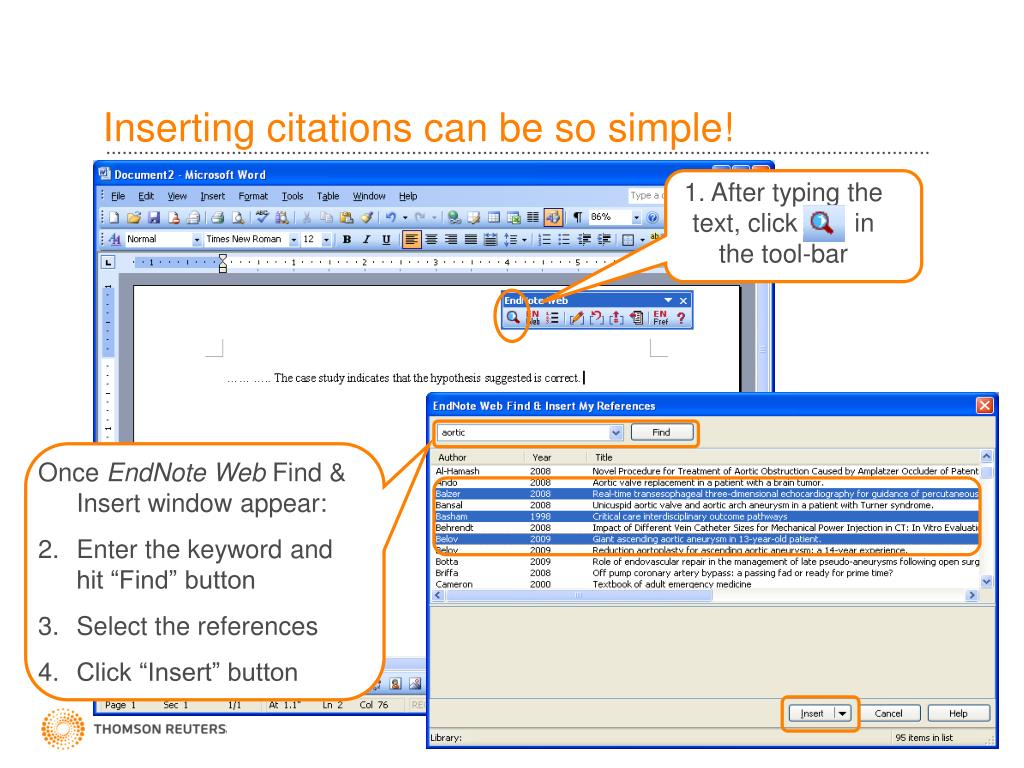
Task: Select the Behrendt 2008 reference row
Action: point(707,528)
